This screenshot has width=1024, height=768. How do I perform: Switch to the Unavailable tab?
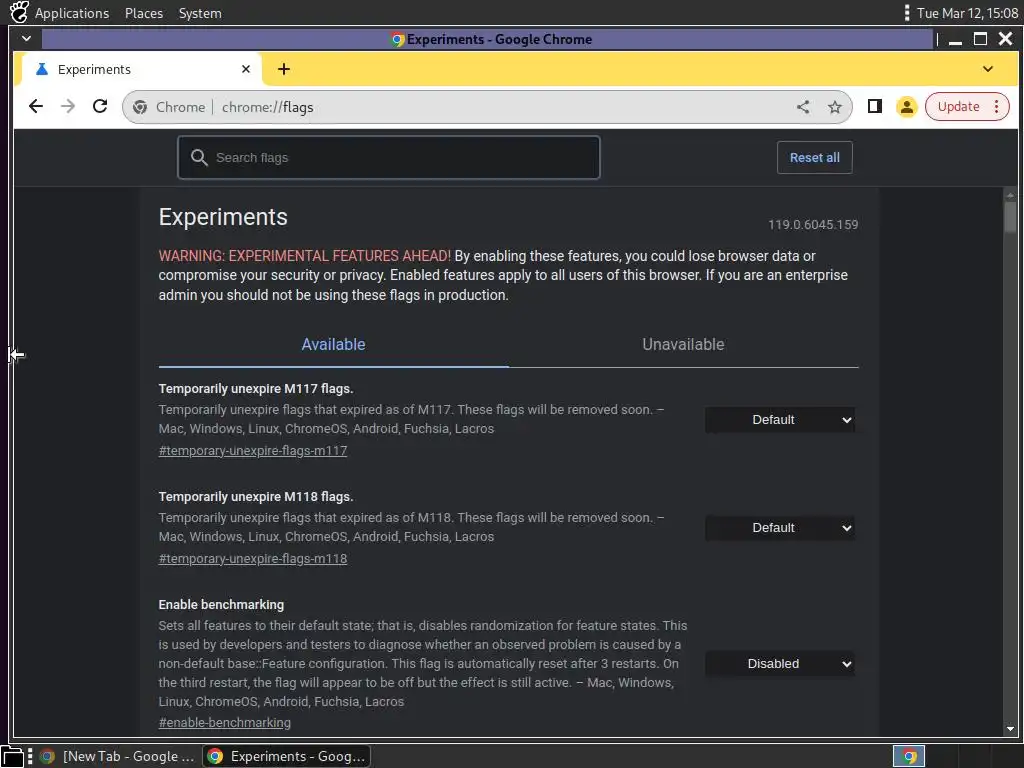[x=683, y=345]
